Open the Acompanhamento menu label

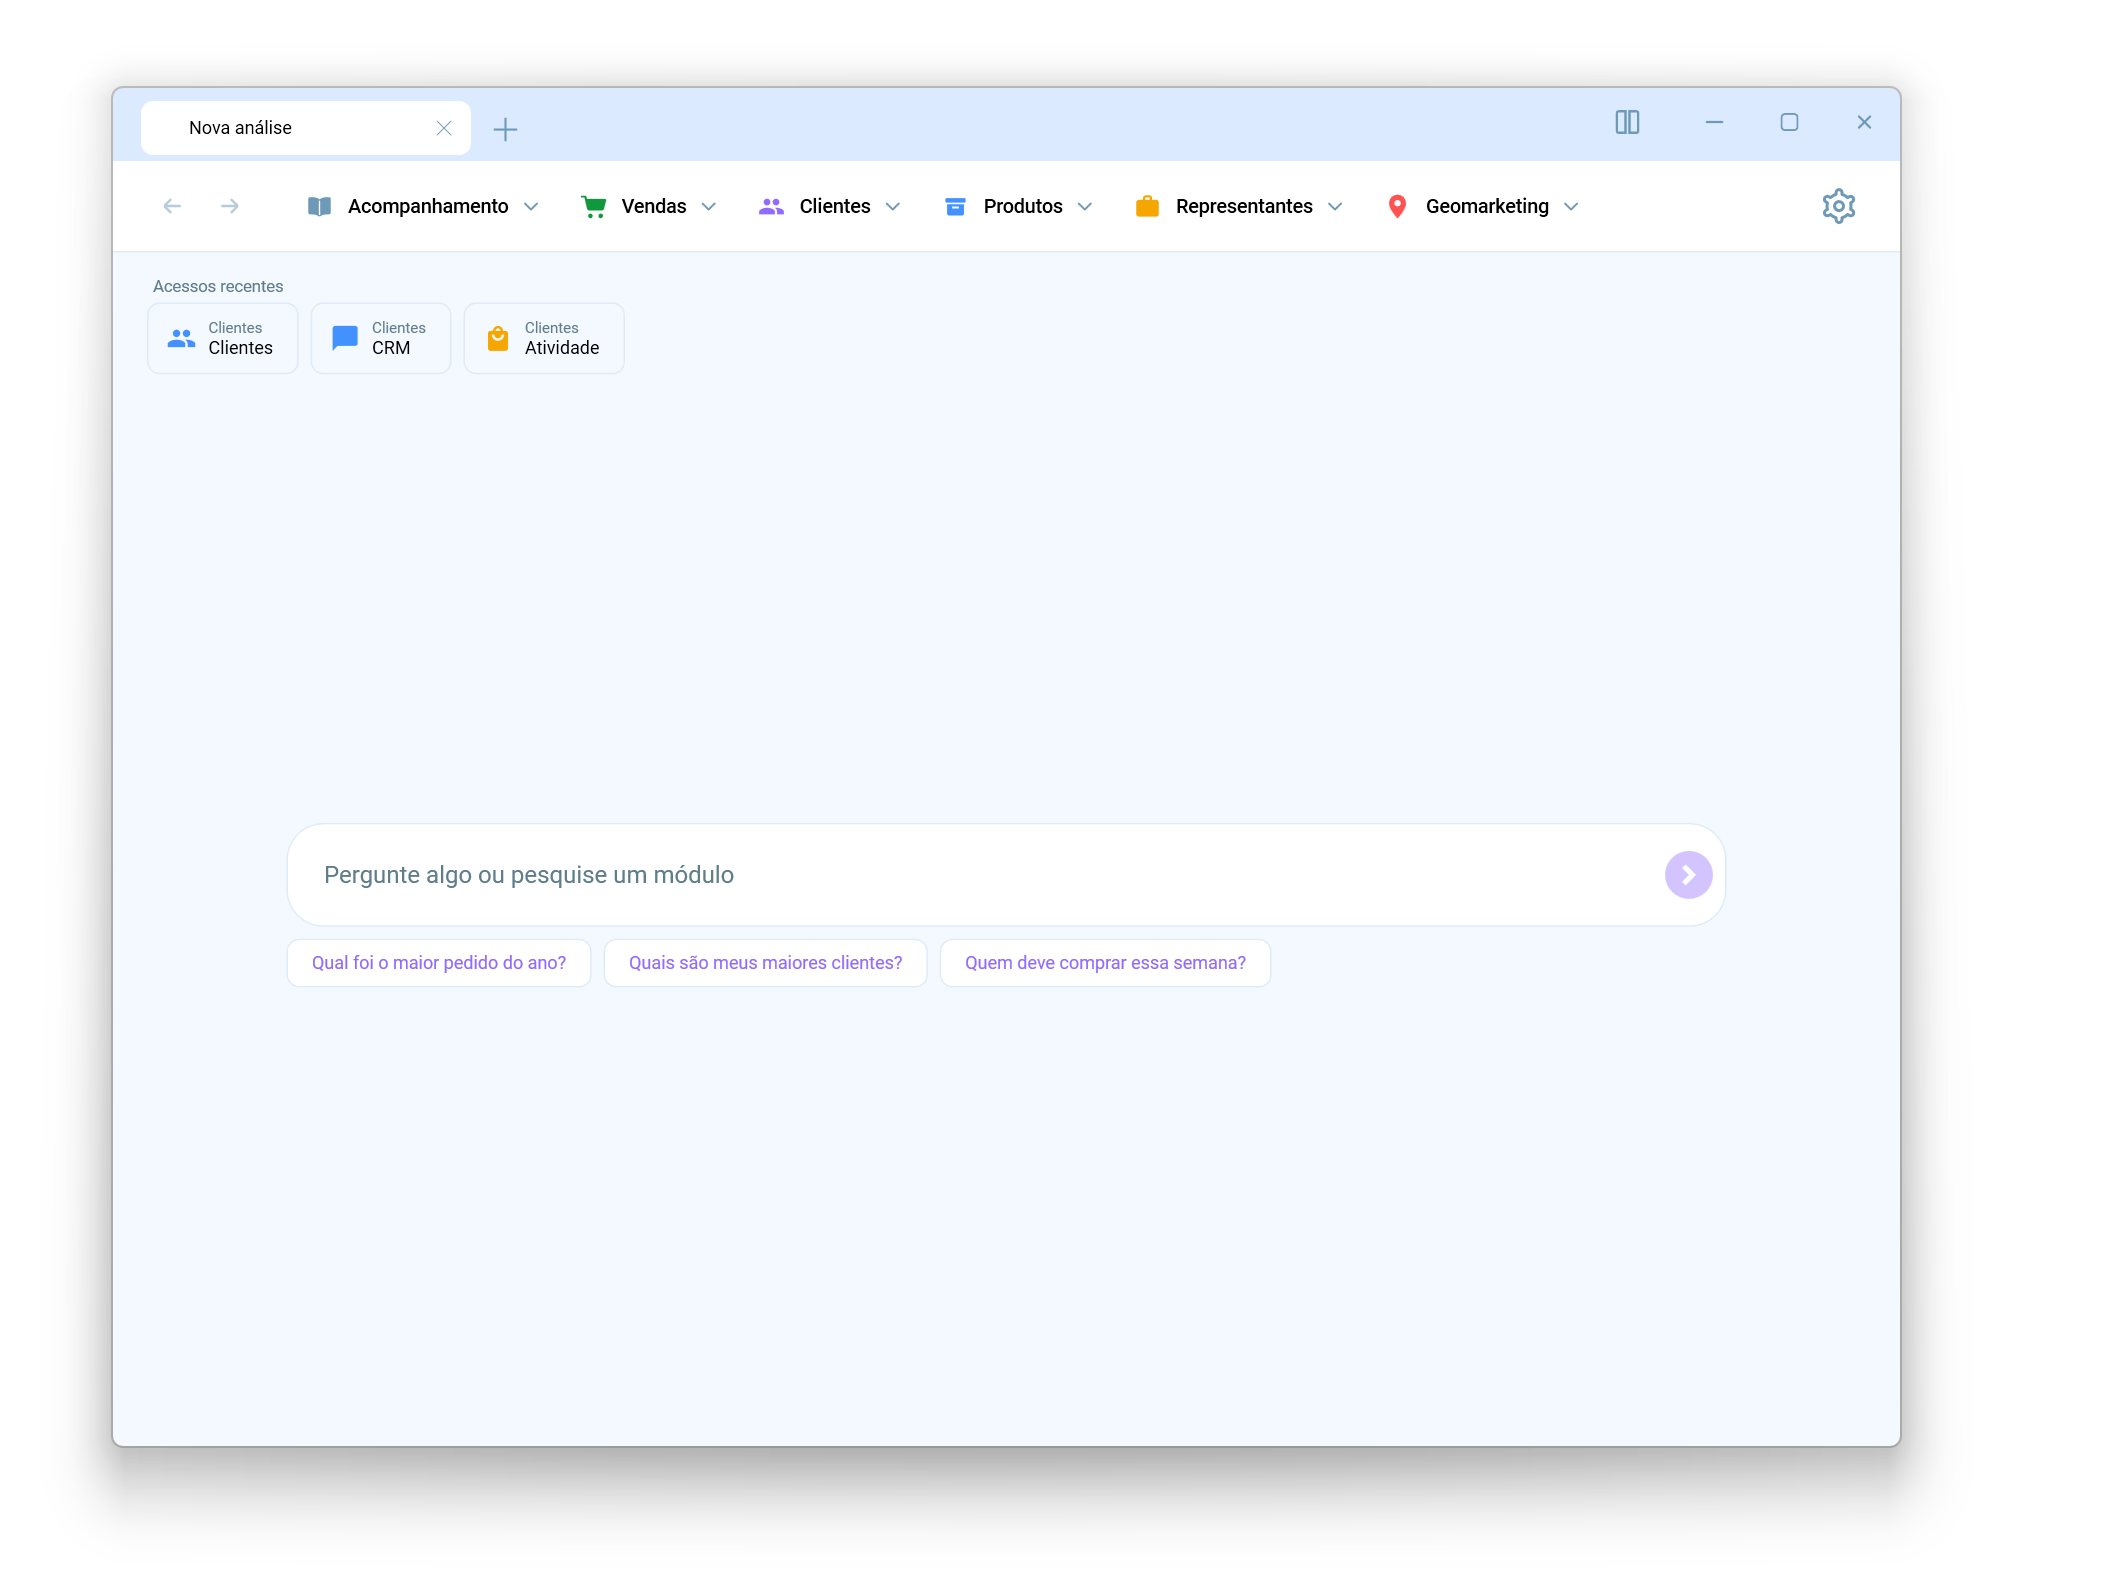click(428, 206)
